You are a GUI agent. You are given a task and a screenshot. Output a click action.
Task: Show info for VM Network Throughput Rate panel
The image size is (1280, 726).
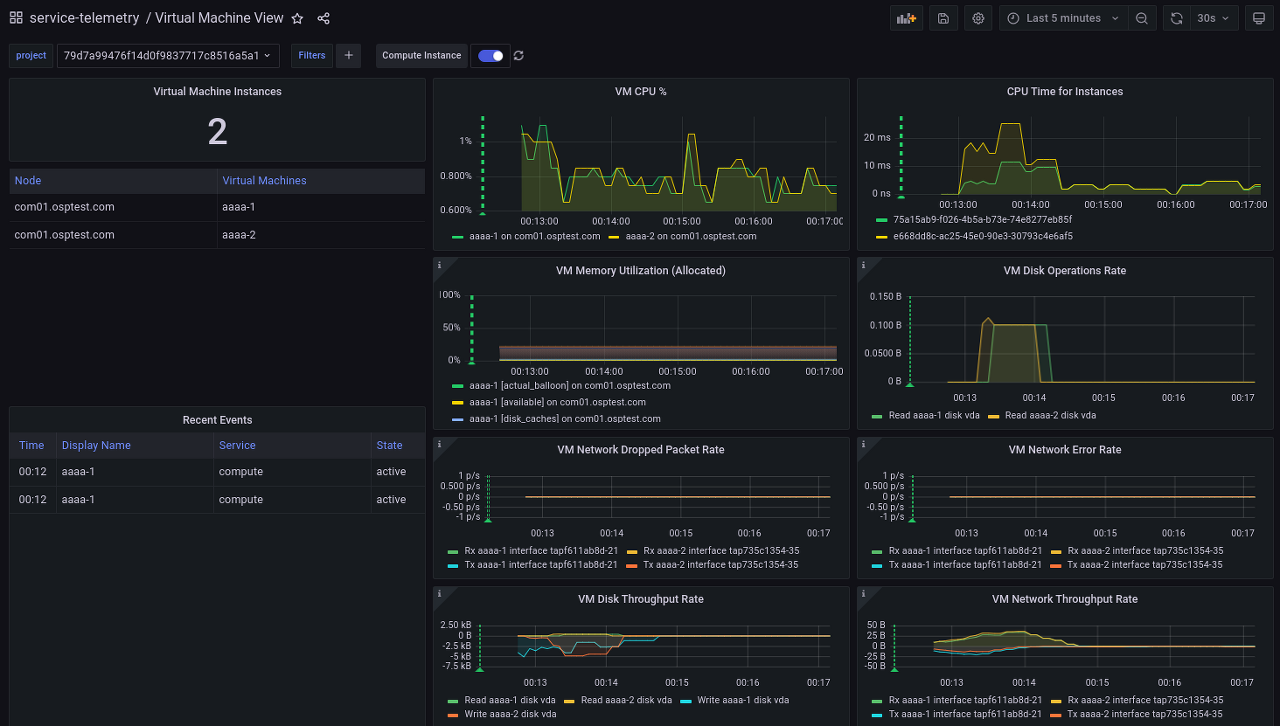point(864,594)
